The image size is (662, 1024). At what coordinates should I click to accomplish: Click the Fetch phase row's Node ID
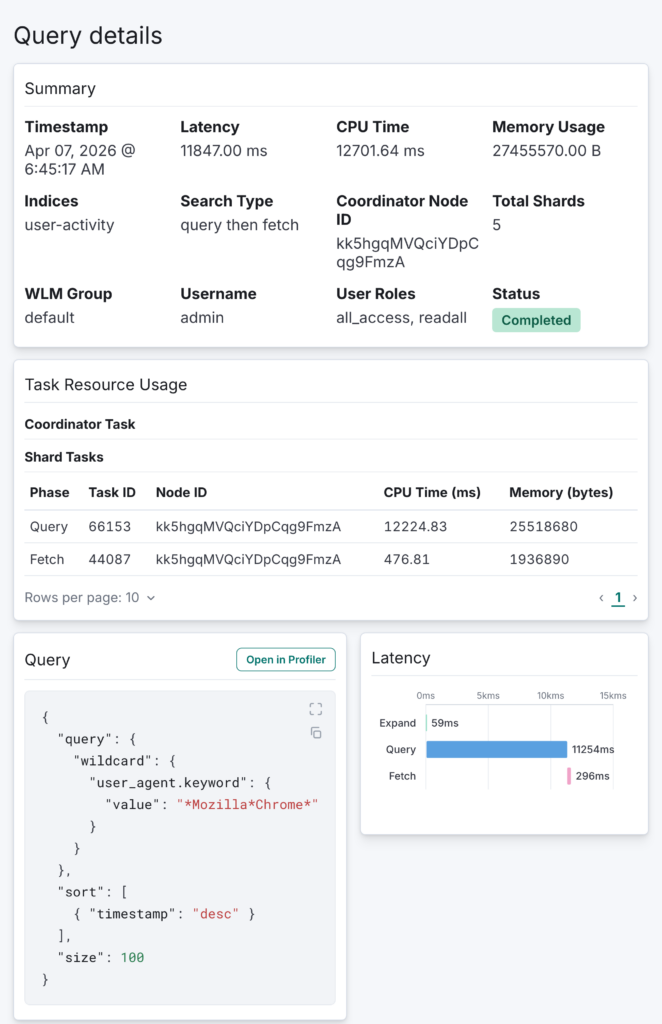(248, 559)
